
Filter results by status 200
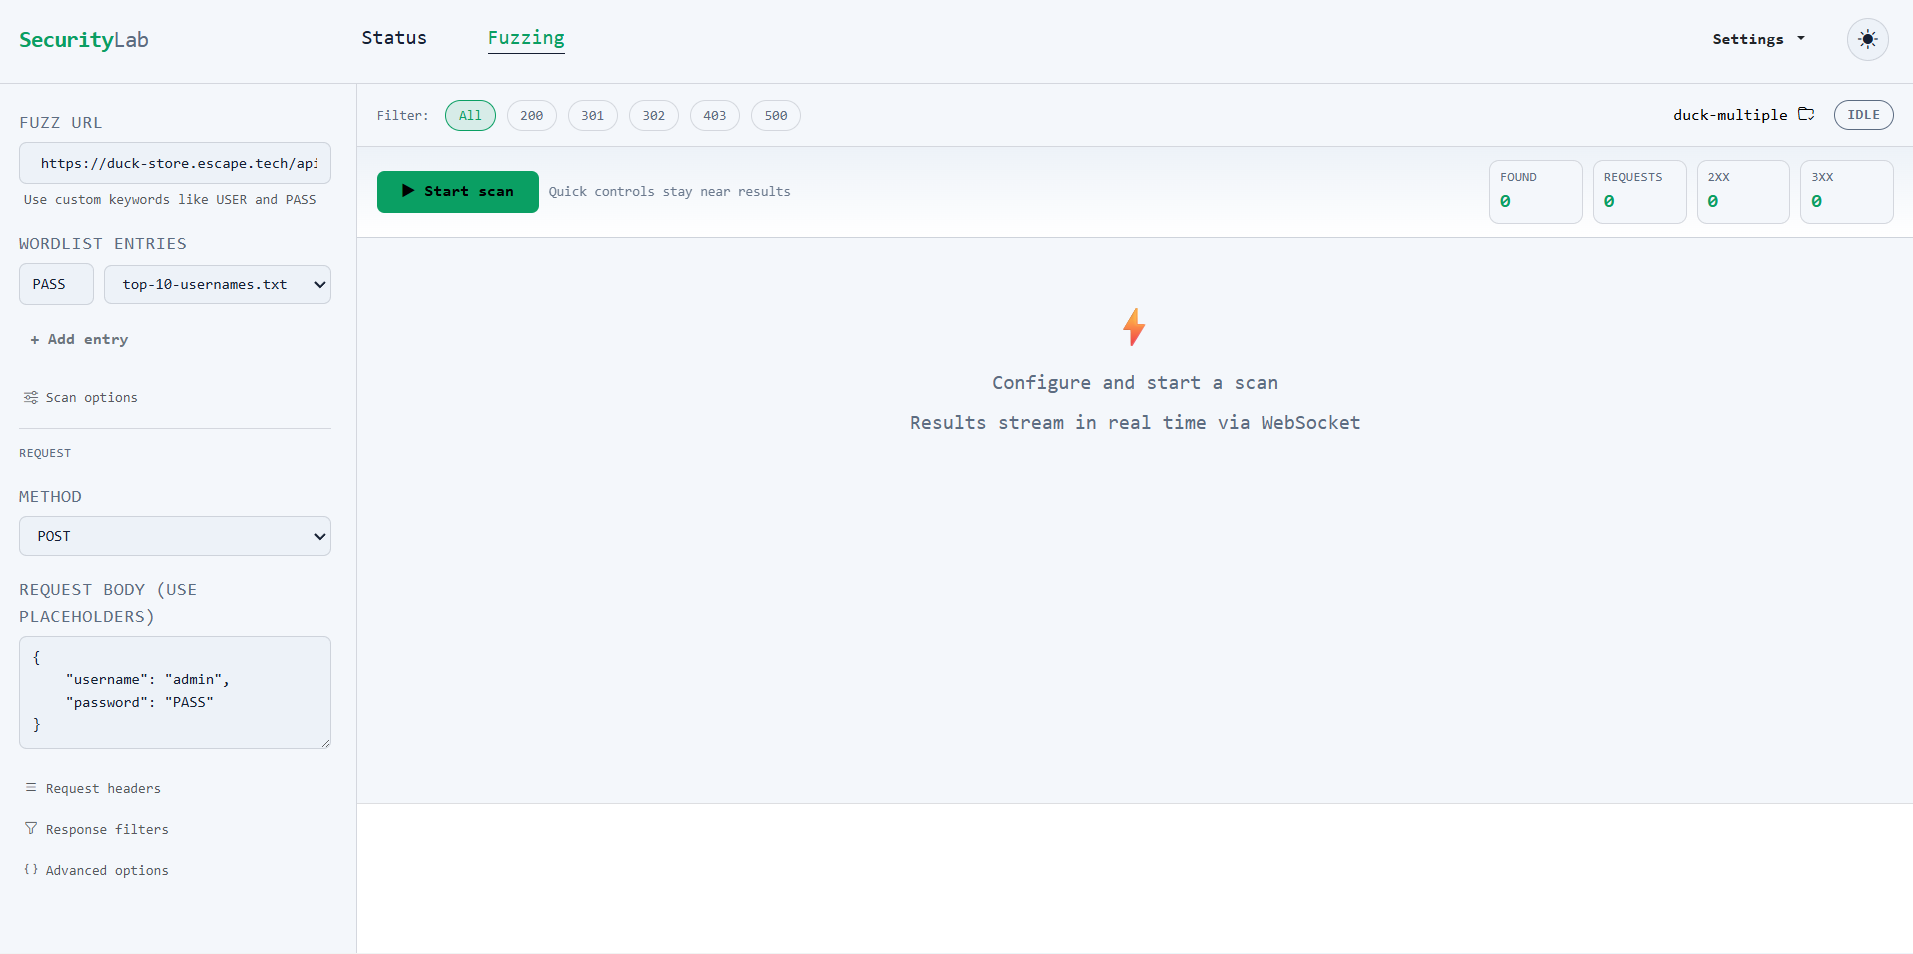(531, 115)
